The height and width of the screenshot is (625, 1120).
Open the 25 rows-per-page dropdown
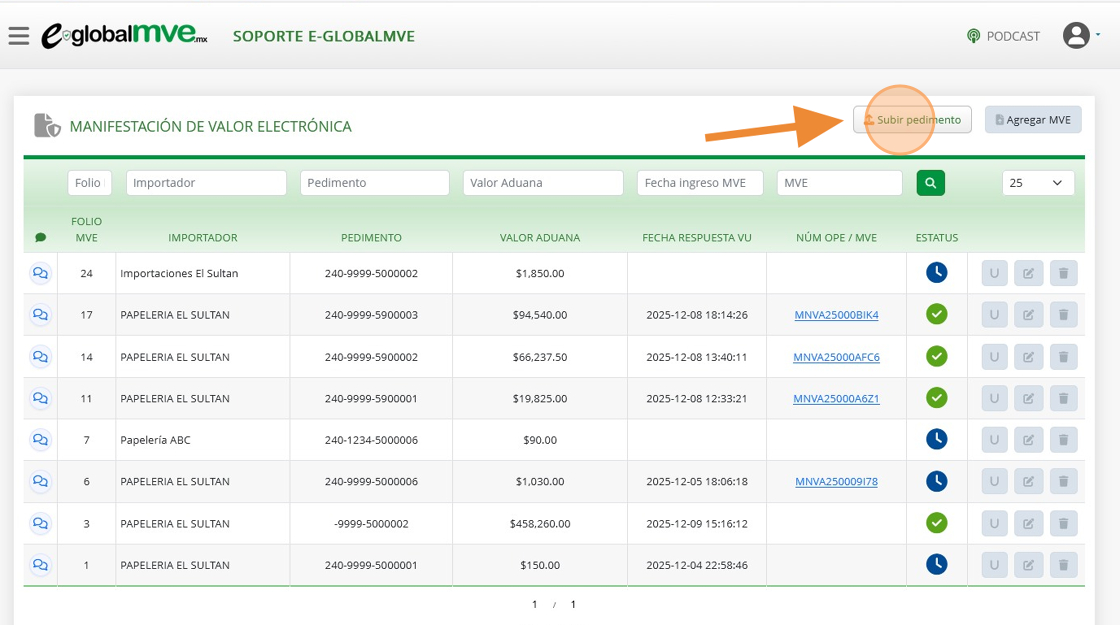click(x=1038, y=183)
